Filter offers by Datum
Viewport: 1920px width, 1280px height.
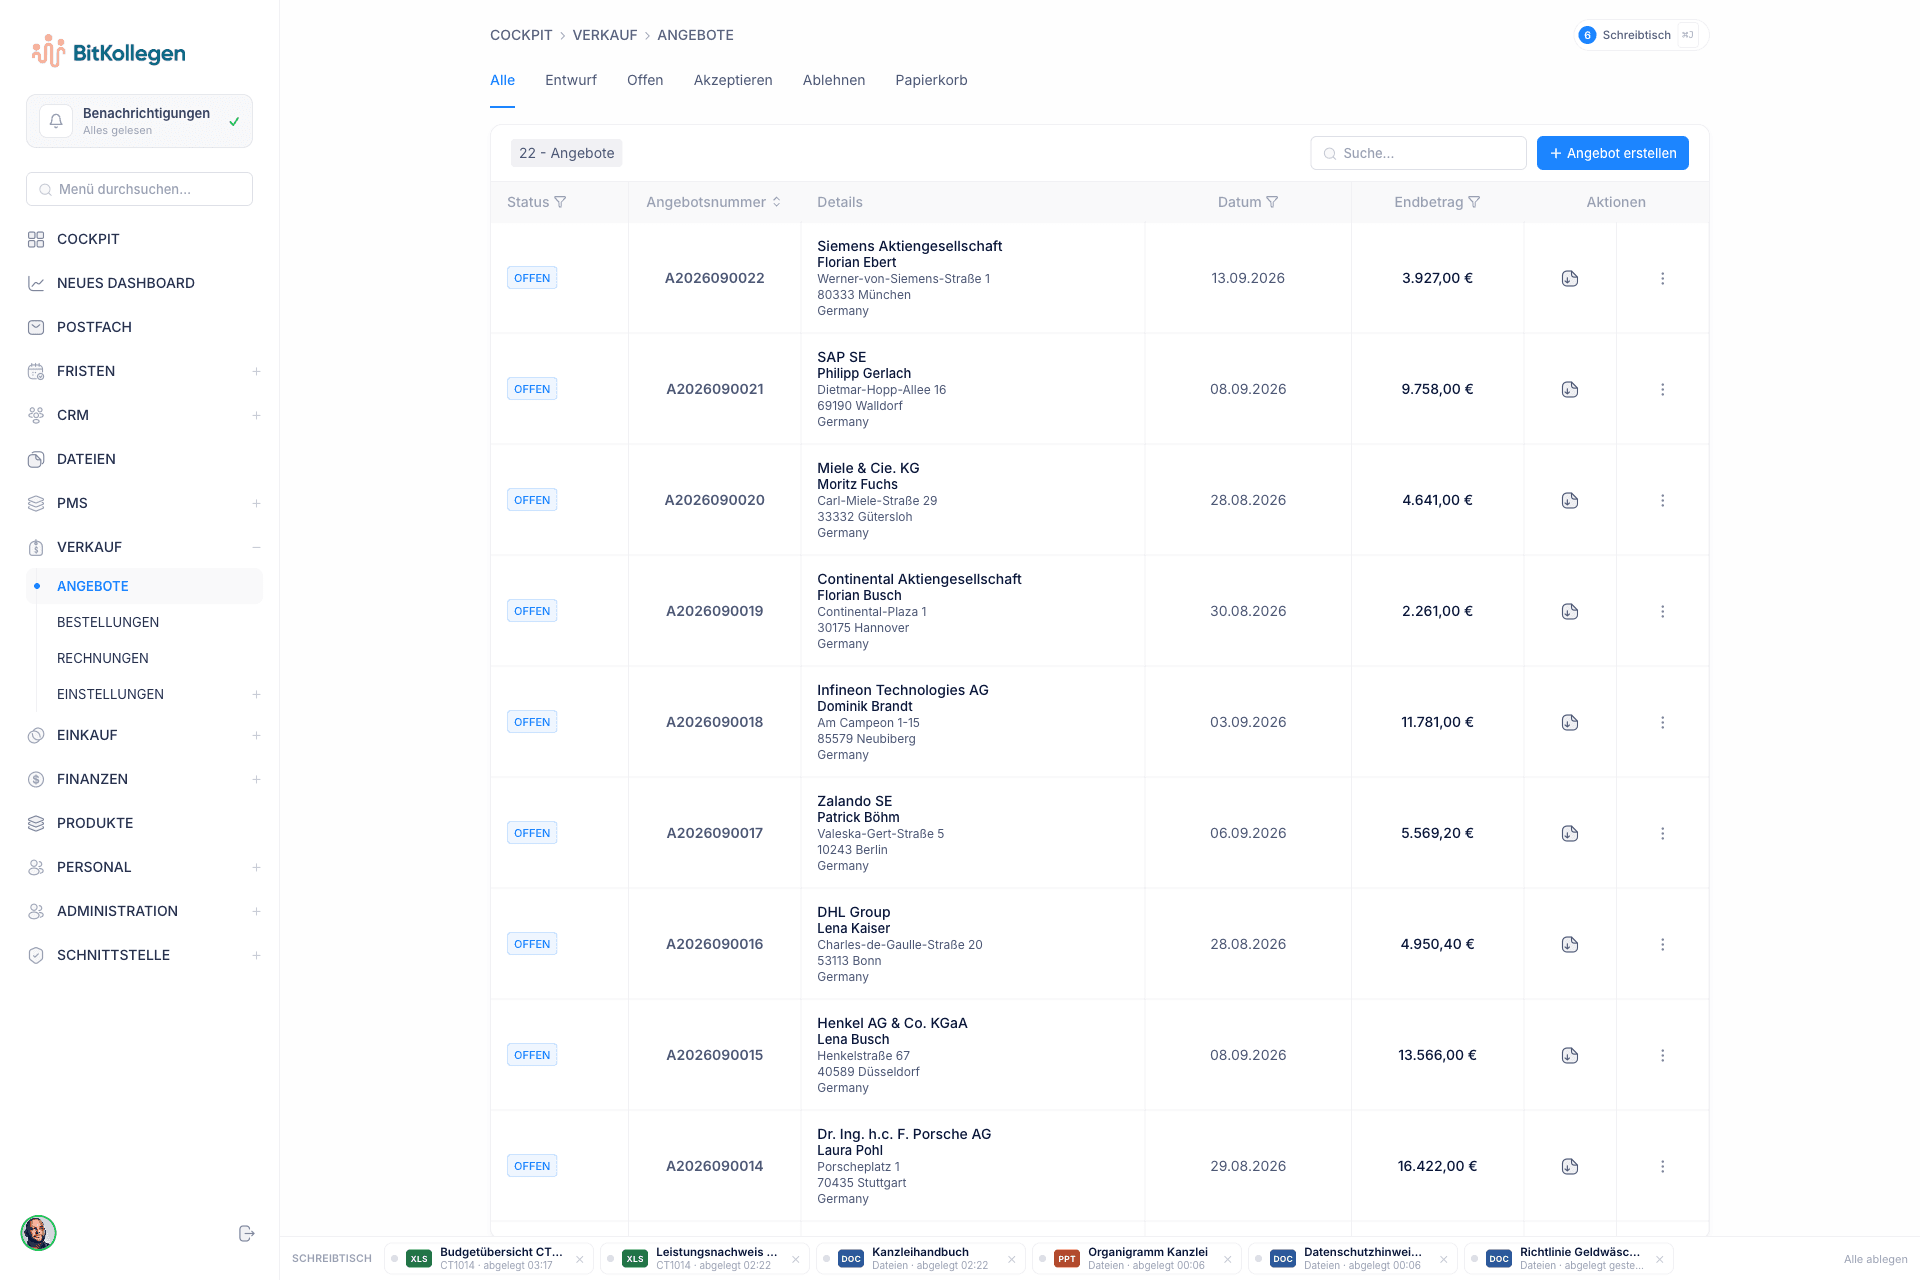(1272, 202)
